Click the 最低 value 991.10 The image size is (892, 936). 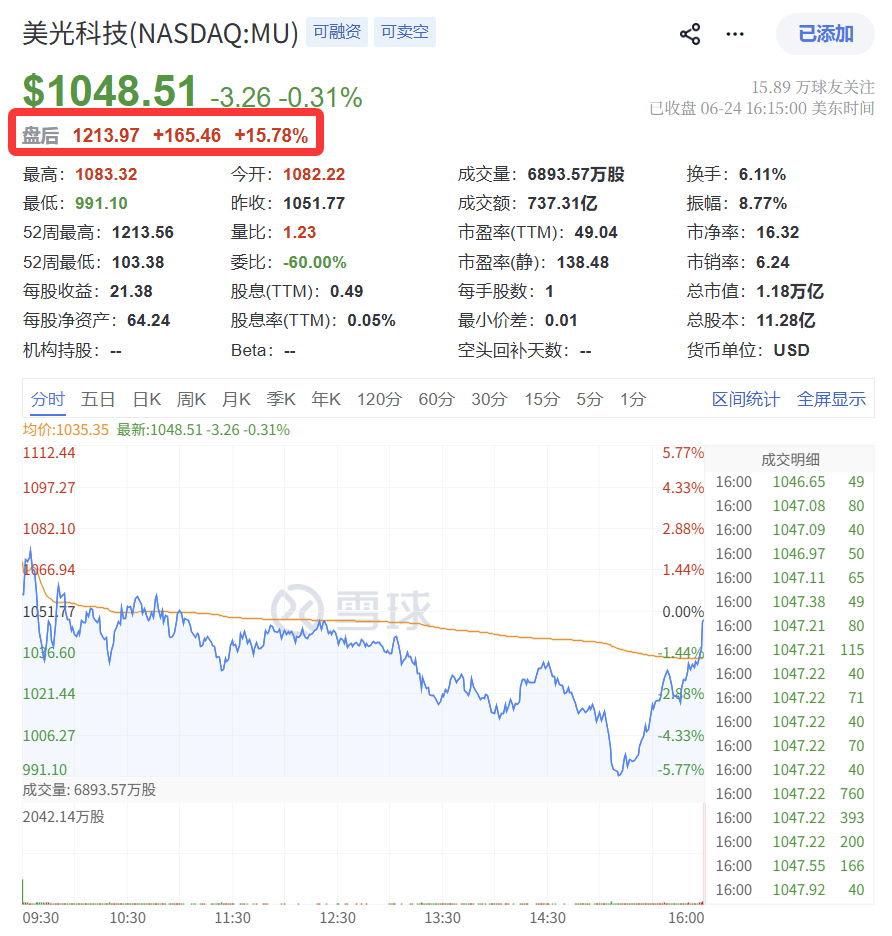[101, 204]
